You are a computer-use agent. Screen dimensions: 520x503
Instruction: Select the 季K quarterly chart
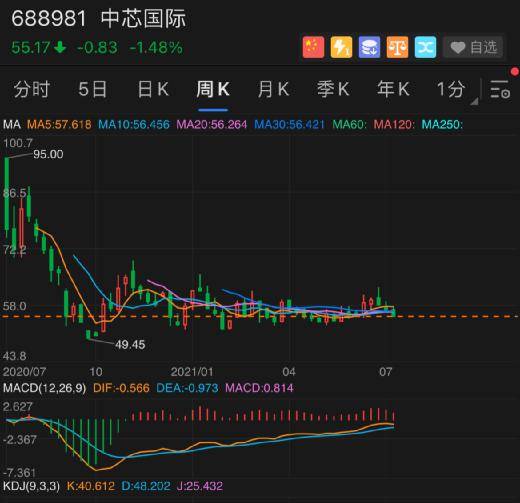(333, 89)
